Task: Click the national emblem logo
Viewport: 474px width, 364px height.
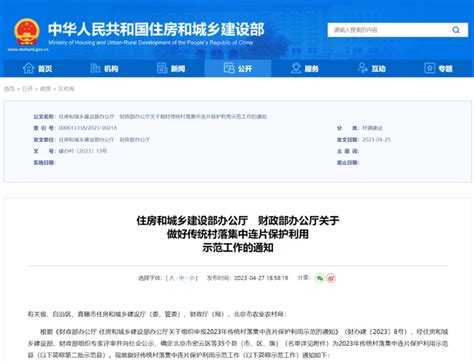Action: [x=27, y=32]
